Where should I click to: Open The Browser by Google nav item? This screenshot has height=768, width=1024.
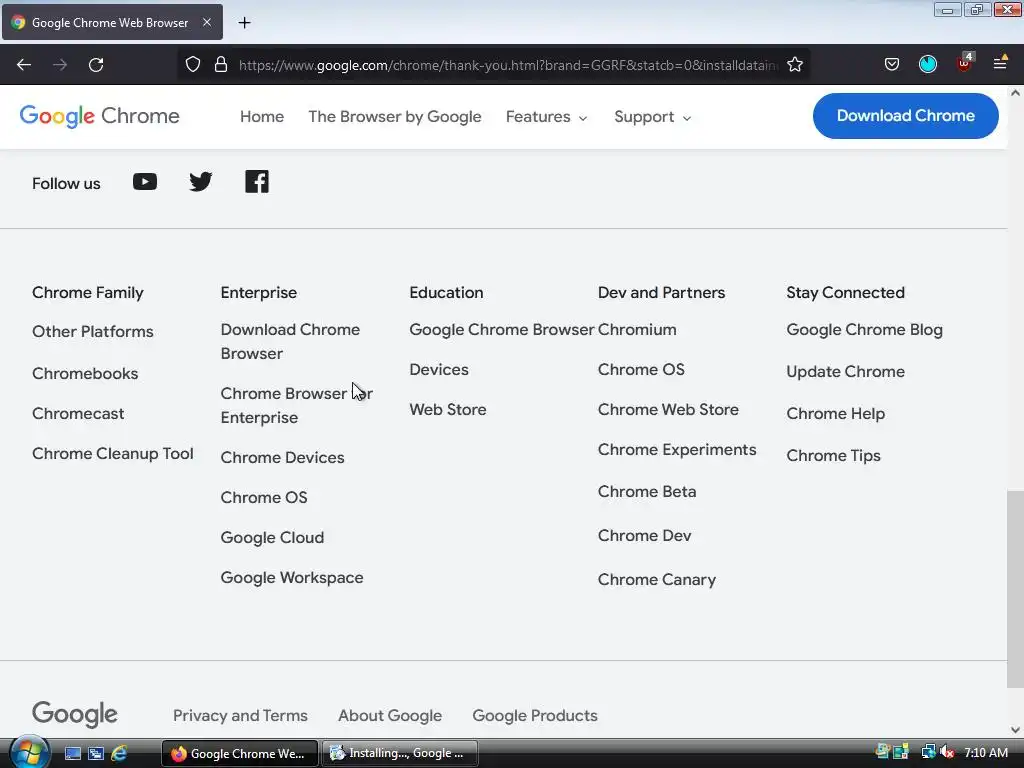pos(394,117)
